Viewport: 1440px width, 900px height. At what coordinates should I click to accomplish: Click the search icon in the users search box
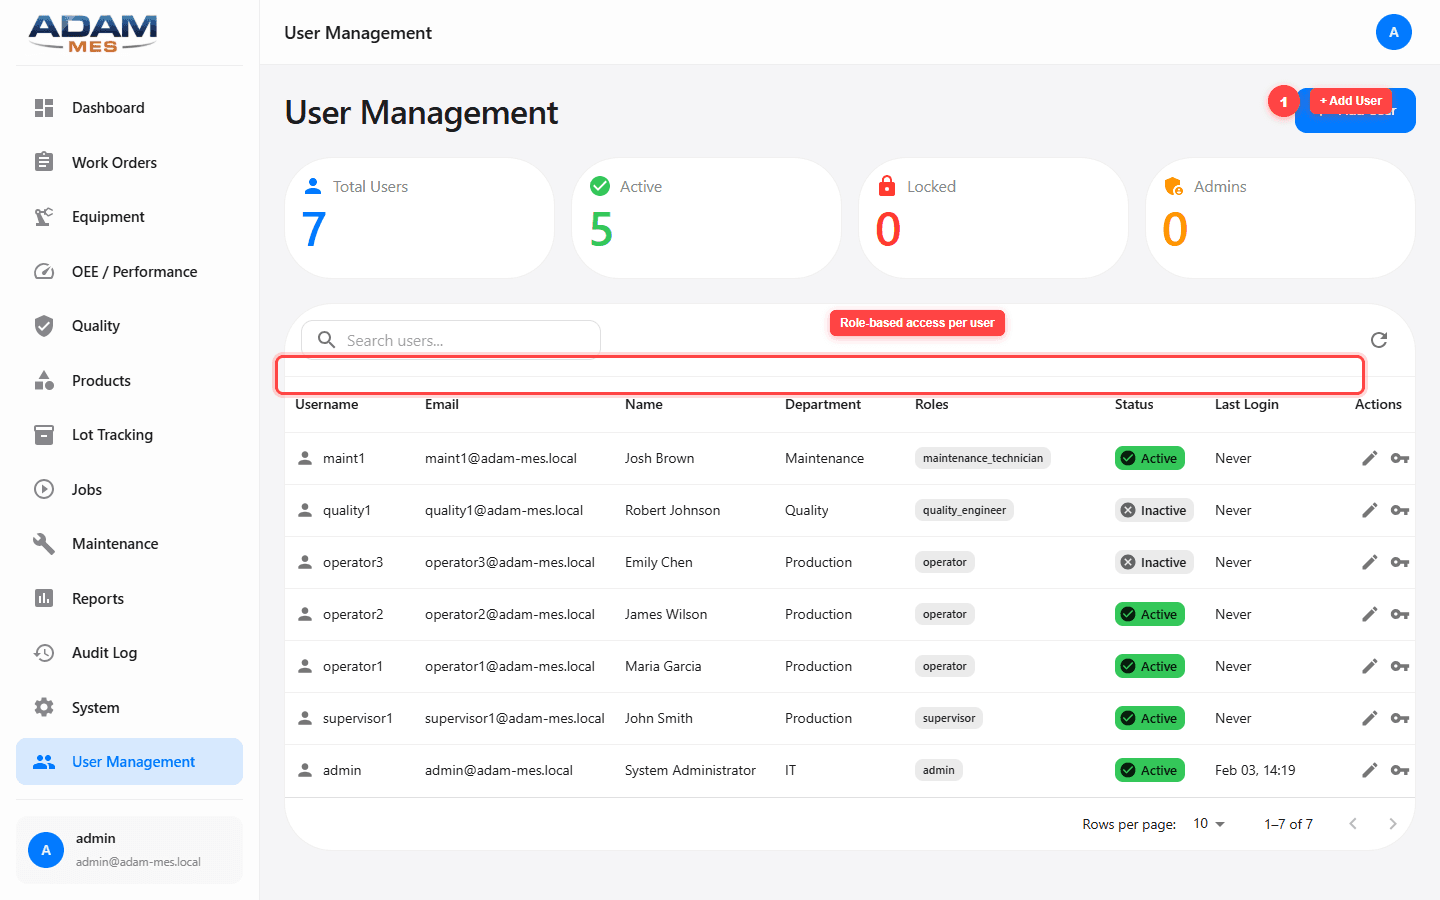click(326, 340)
